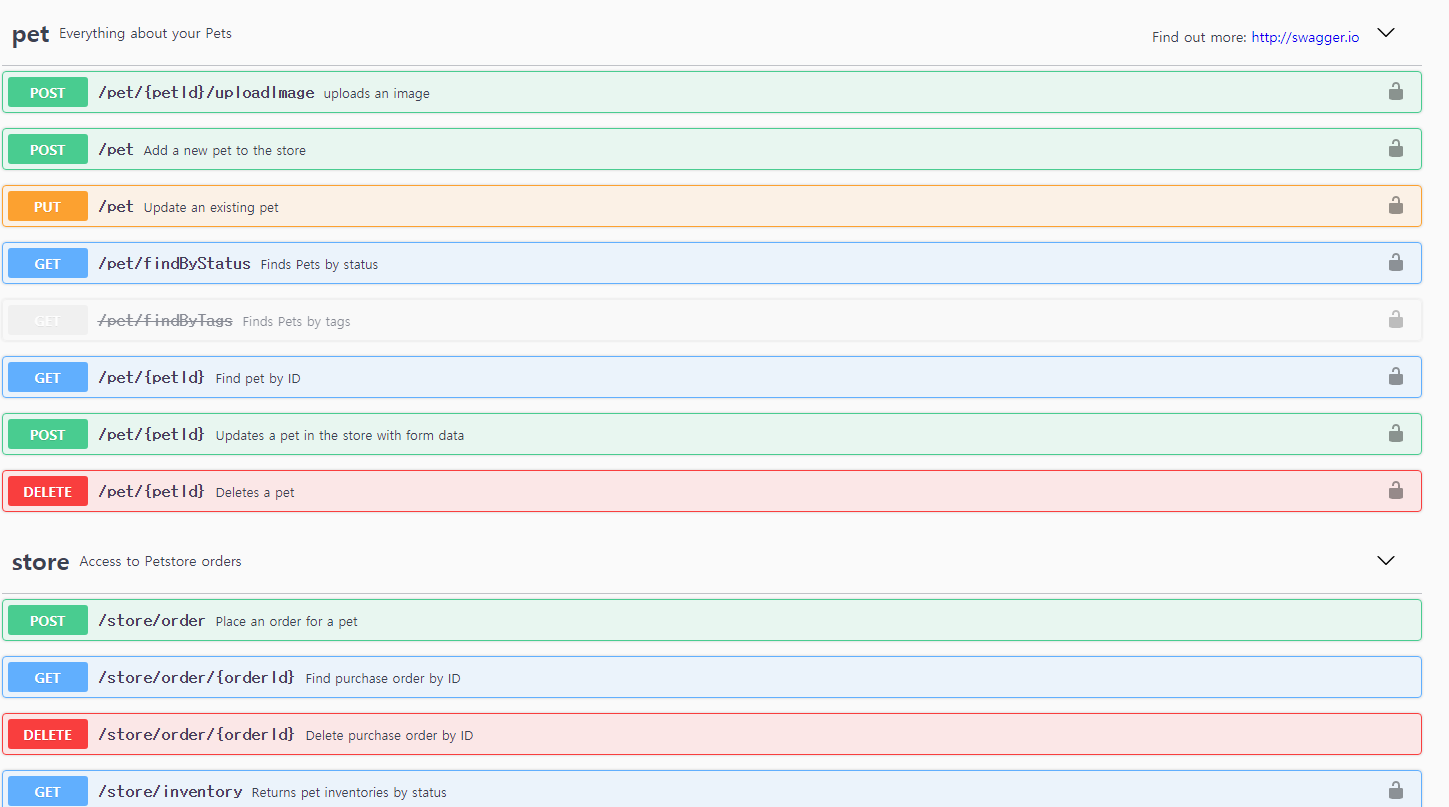Click lock icon on PUT /pet Update an existing pet row
This screenshot has height=807, width=1449.
pos(1395,206)
